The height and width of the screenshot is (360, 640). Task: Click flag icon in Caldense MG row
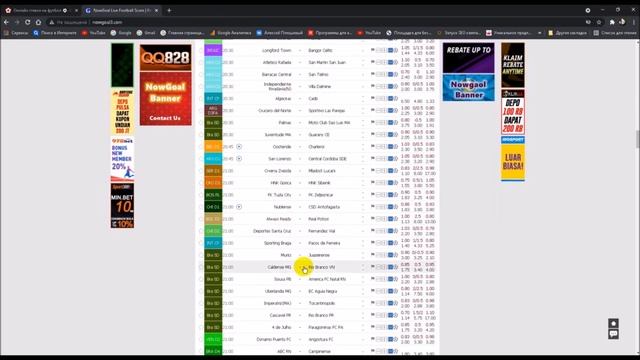coord(372,267)
